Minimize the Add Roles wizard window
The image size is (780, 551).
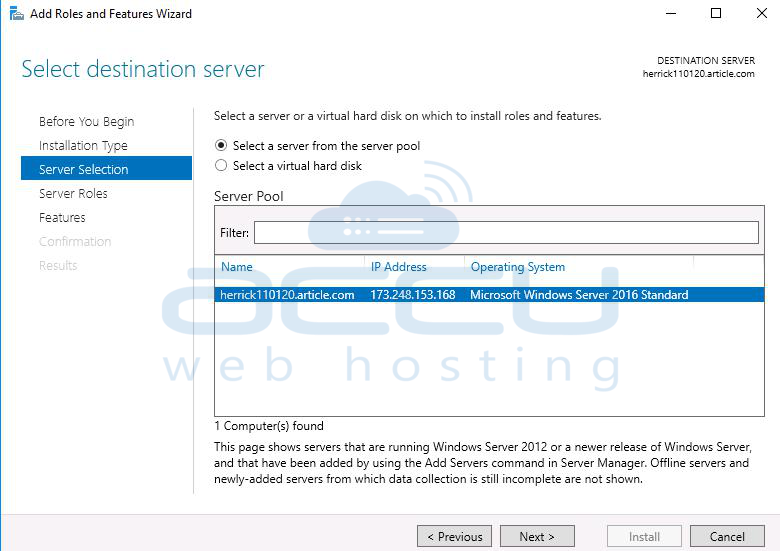coord(671,13)
